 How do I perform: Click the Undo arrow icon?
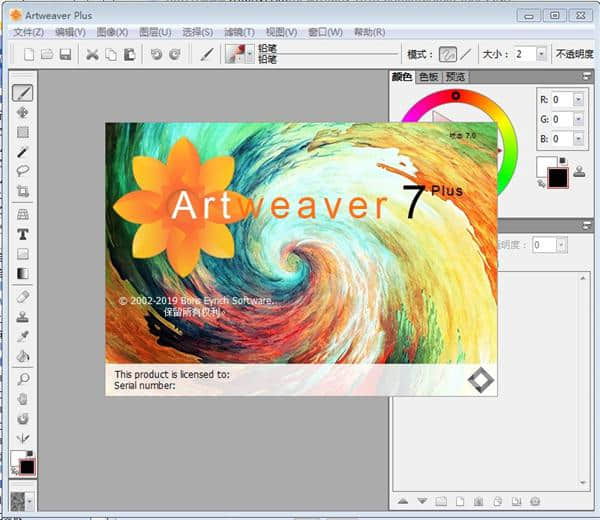(x=156, y=54)
